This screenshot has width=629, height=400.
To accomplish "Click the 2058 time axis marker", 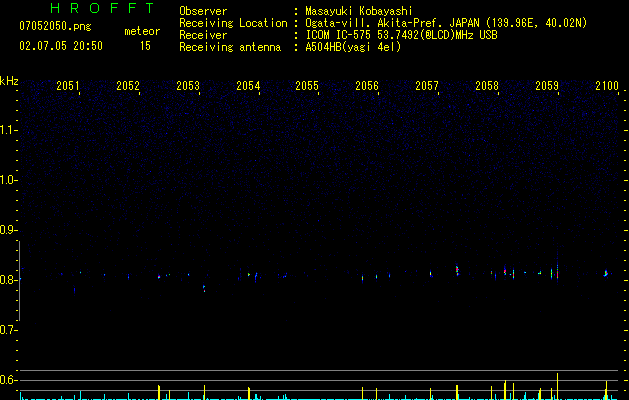I will coord(487,85).
